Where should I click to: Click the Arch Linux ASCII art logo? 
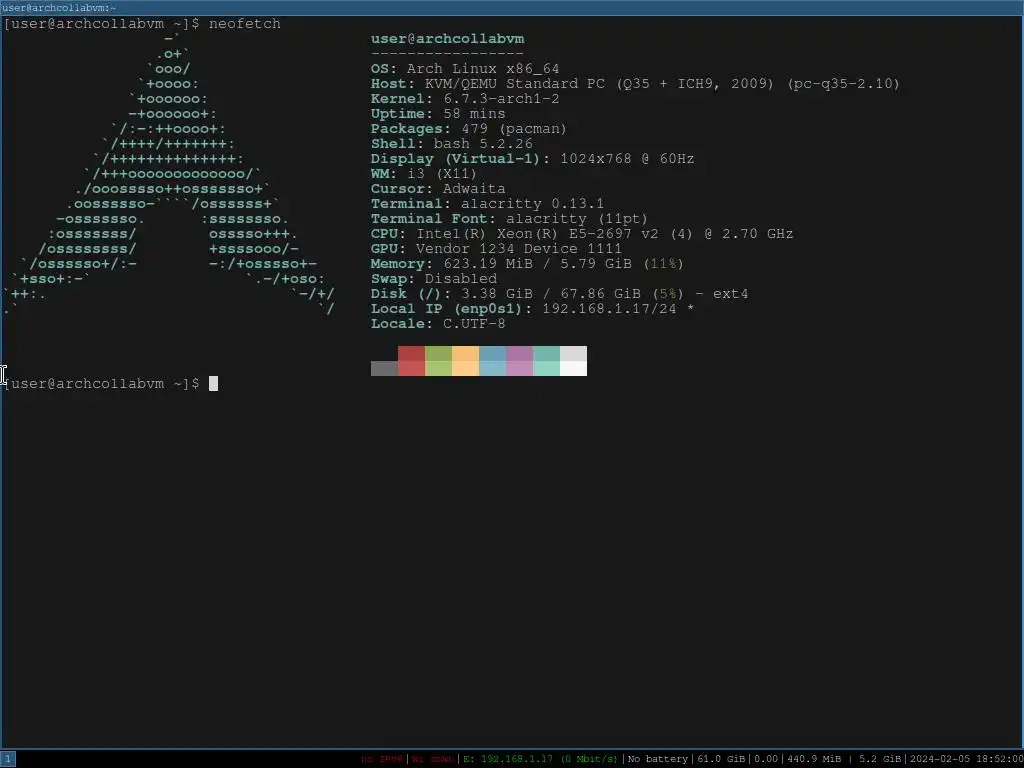(x=168, y=174)
